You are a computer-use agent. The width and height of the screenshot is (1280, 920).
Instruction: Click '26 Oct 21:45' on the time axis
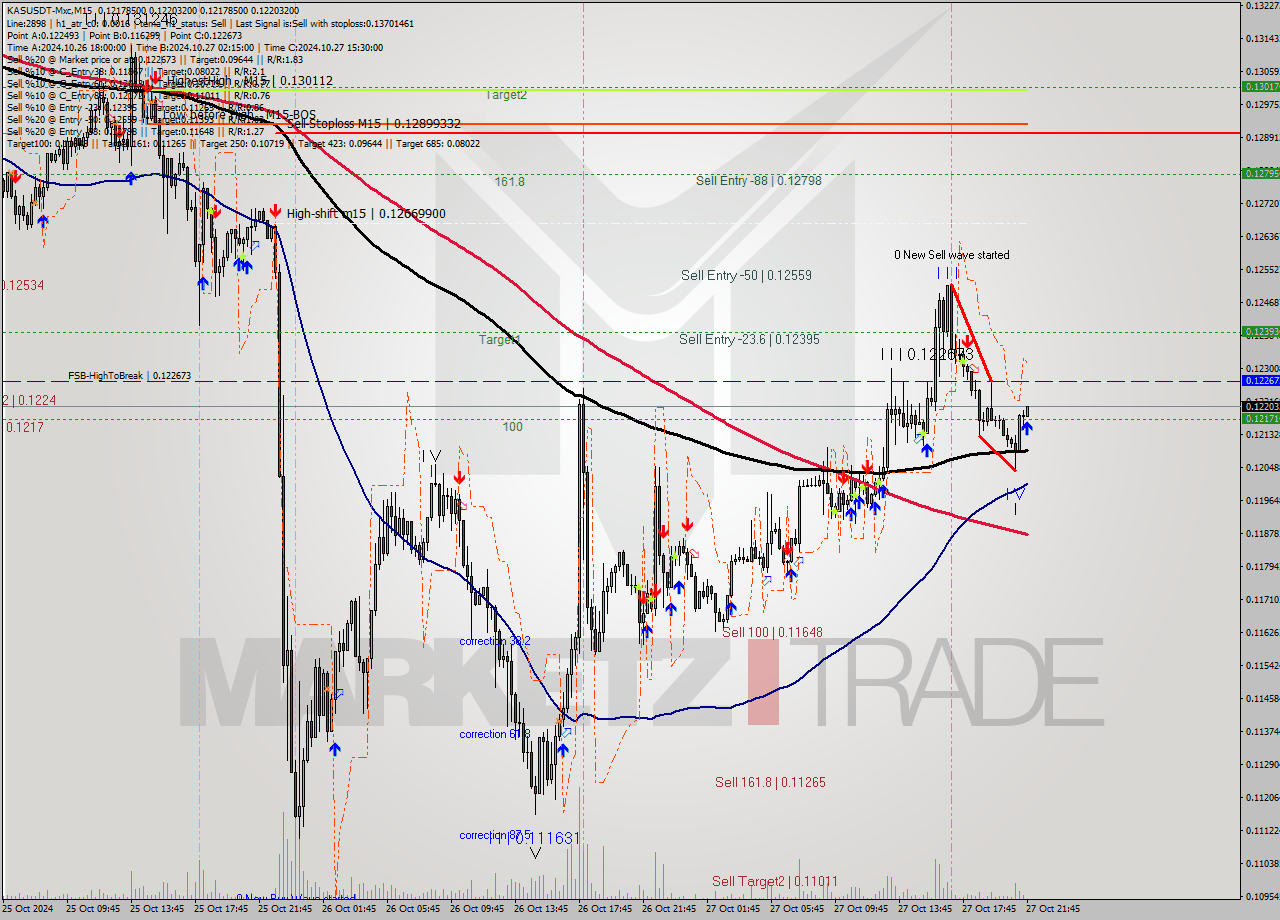coord(668,910)
